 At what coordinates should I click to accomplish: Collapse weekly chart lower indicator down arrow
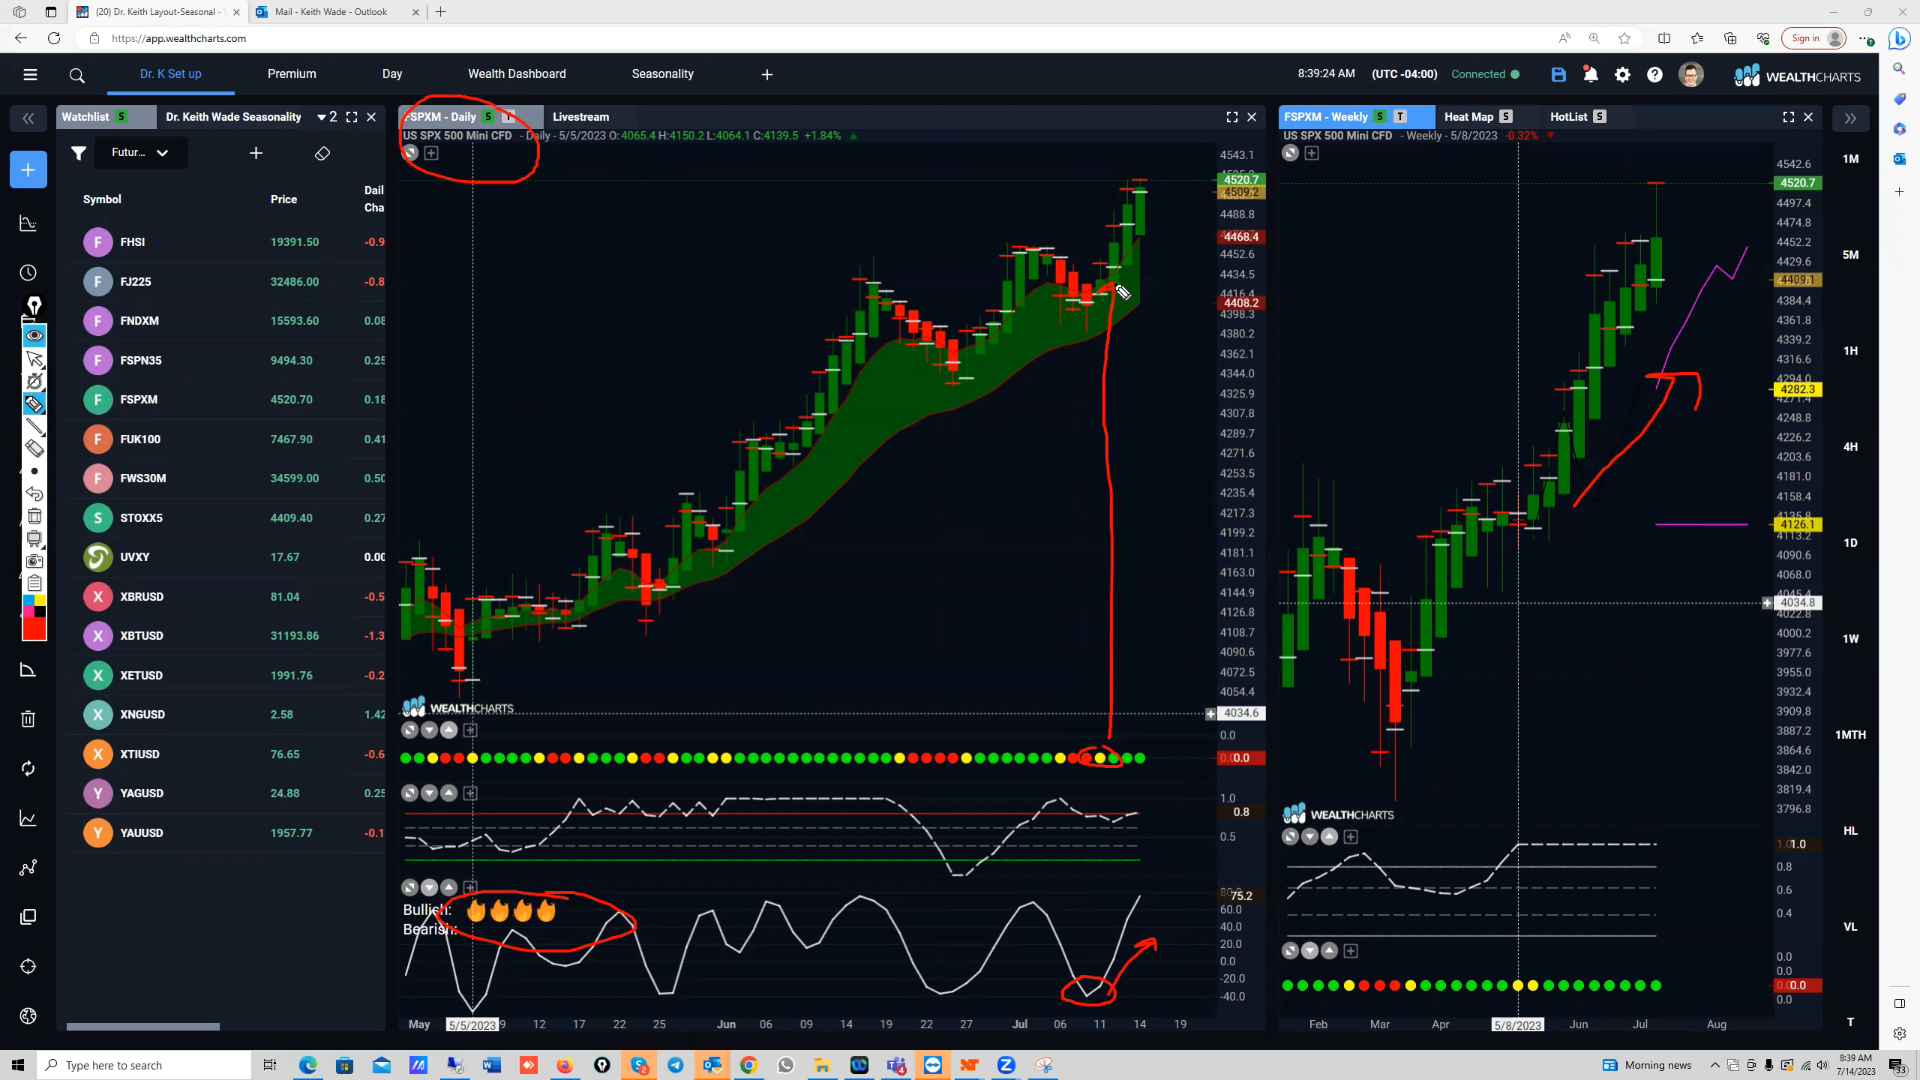click(1310, 951)
